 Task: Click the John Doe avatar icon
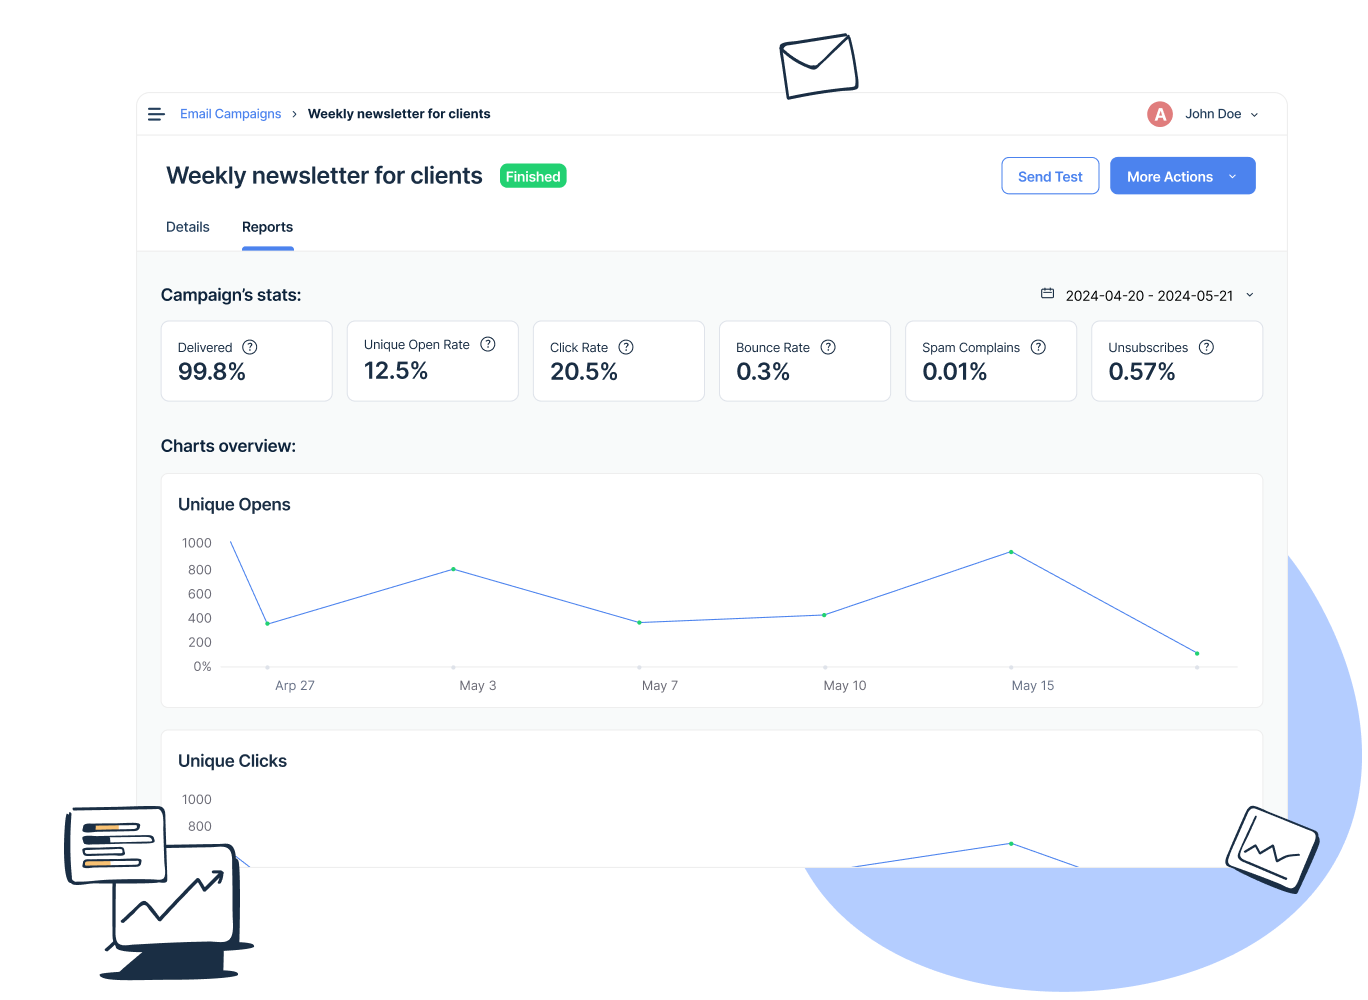pyautogui.click(x=1159, y=114)
